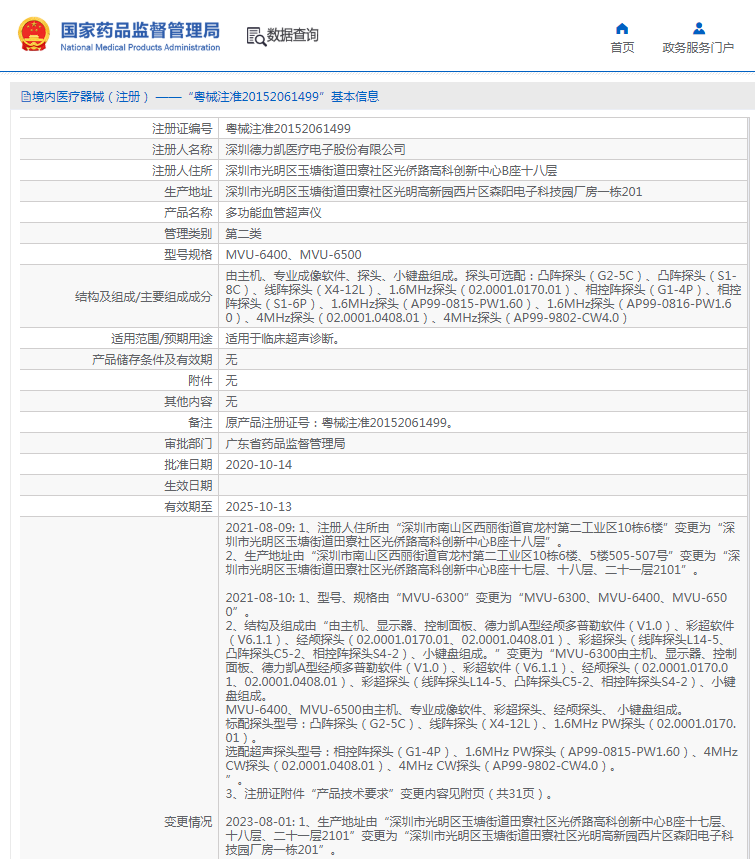Click the 产品储存条件及有效期 label
The width and height of the screenshot is (755, 859).
152,360
